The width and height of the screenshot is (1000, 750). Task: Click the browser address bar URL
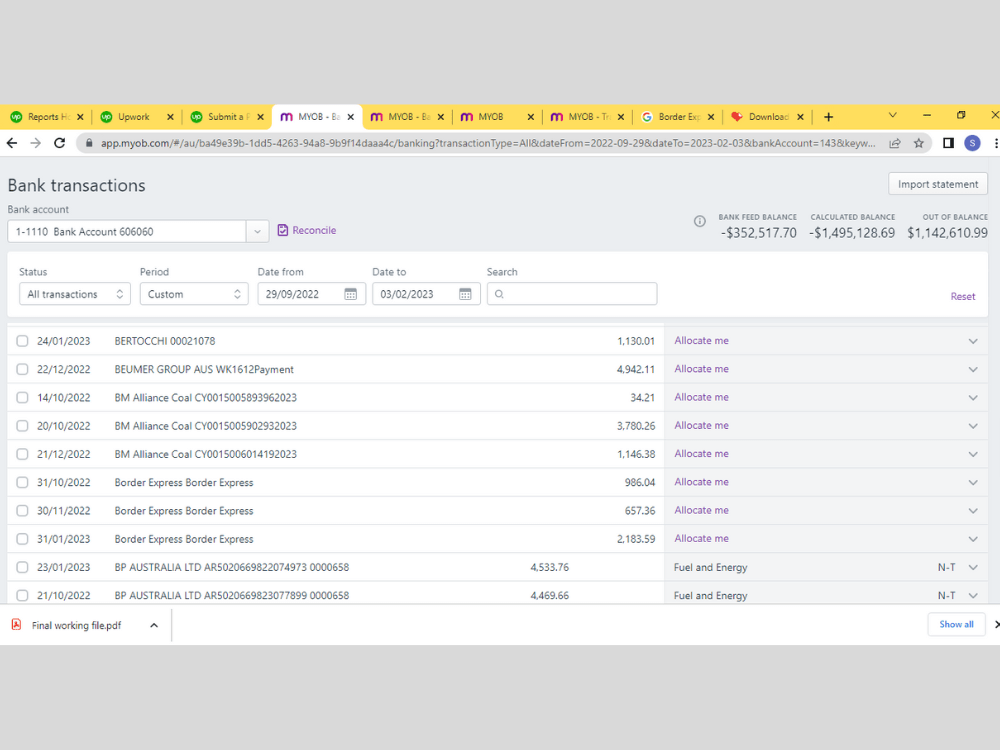488,143
